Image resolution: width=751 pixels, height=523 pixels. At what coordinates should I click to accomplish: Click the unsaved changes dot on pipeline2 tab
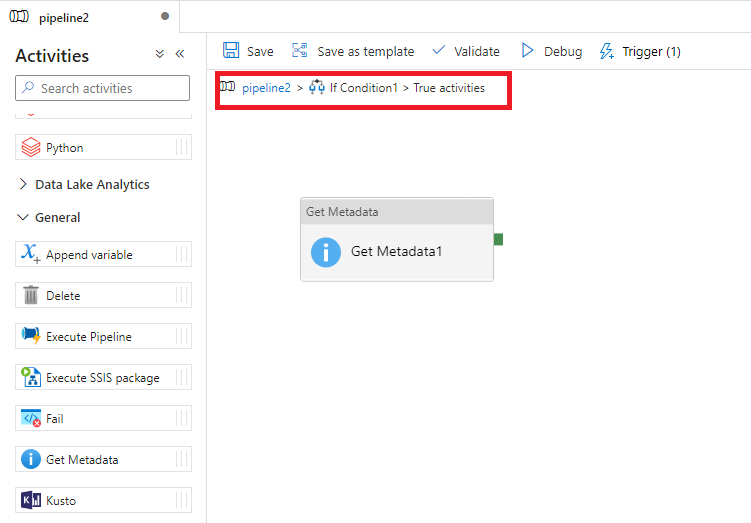165,16
